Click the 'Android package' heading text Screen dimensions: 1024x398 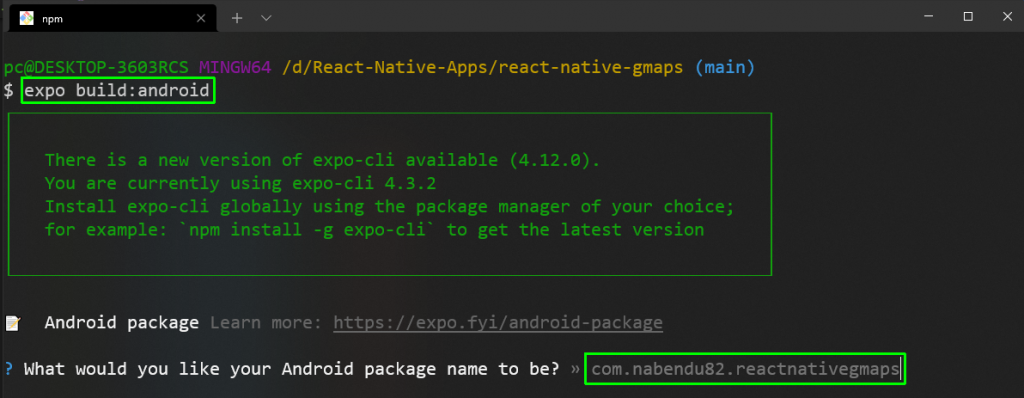(x=121, y=323)
